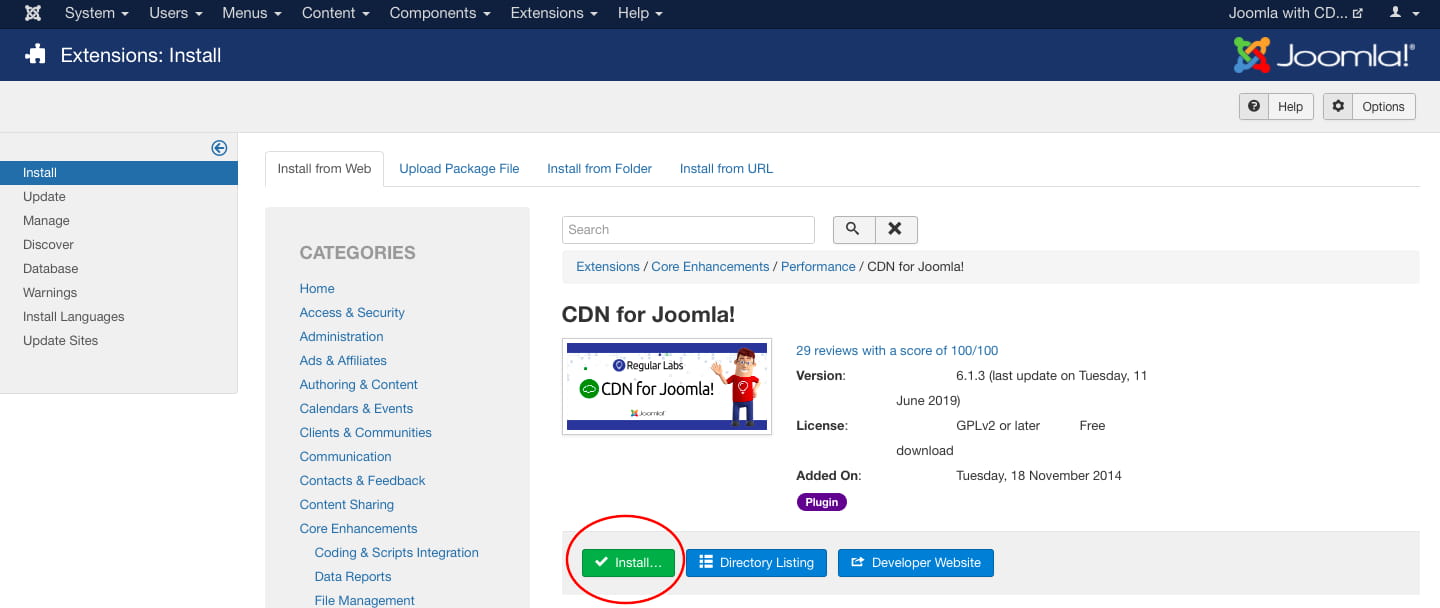Image resolution: width=1440 pixels, height=608 pixels.
Task: Switch to the Install from Web tab
Action: click(324, 169)
